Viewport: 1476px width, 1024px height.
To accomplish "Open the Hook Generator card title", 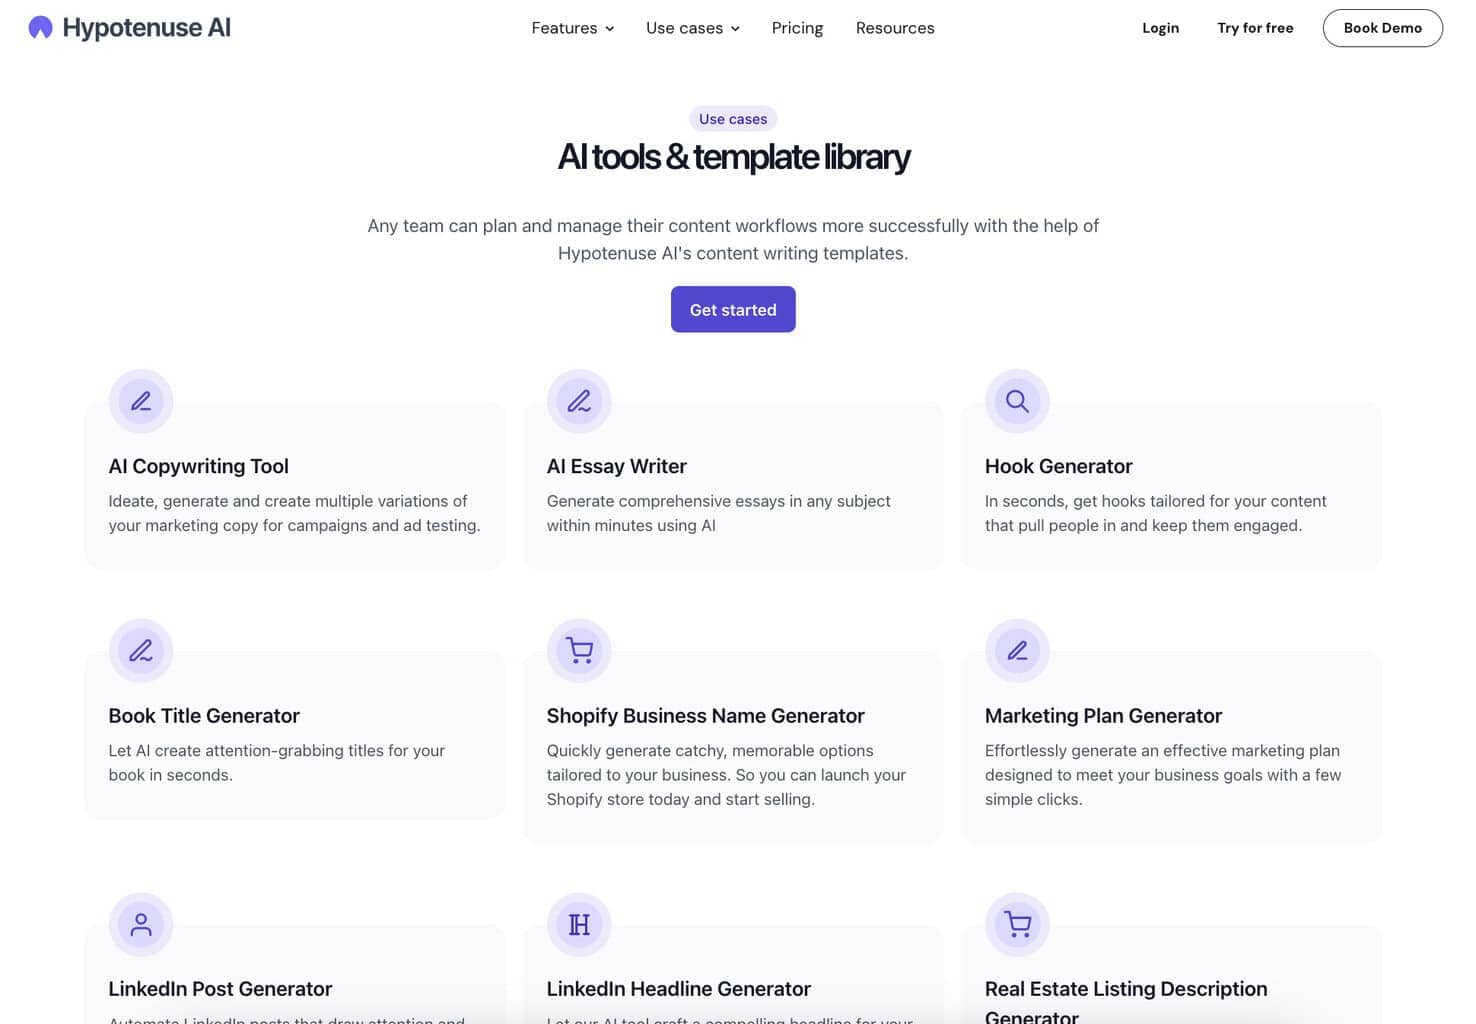I will point(1058,466).
